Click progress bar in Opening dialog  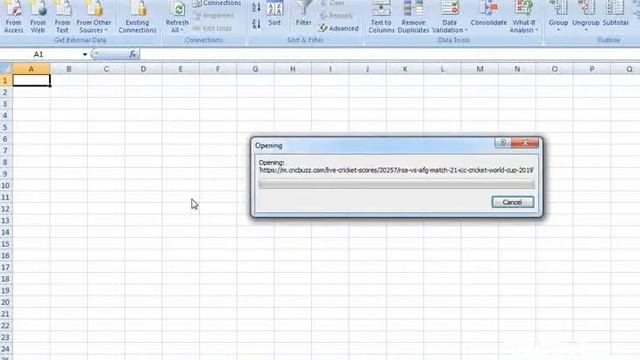[x=396, y=184]
